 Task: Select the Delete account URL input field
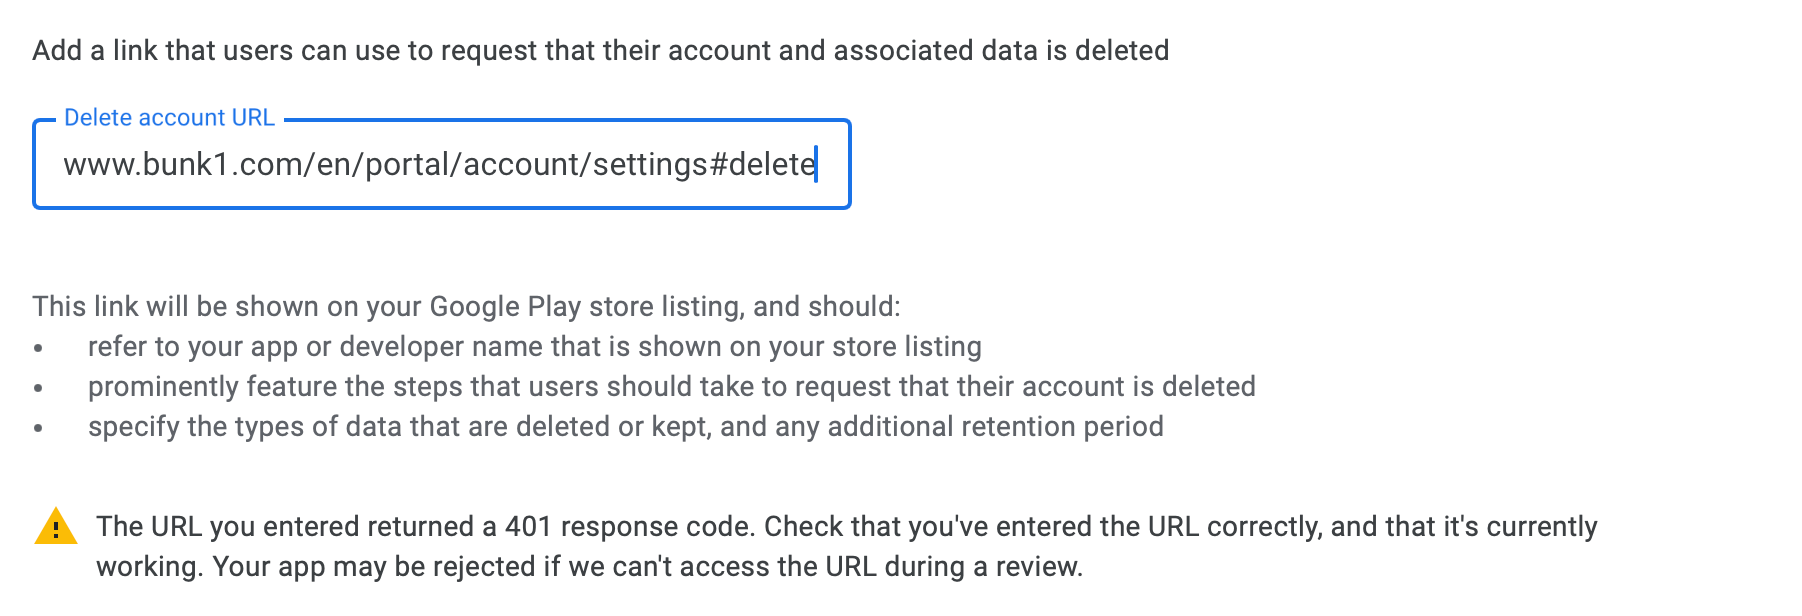pos(440,165)
